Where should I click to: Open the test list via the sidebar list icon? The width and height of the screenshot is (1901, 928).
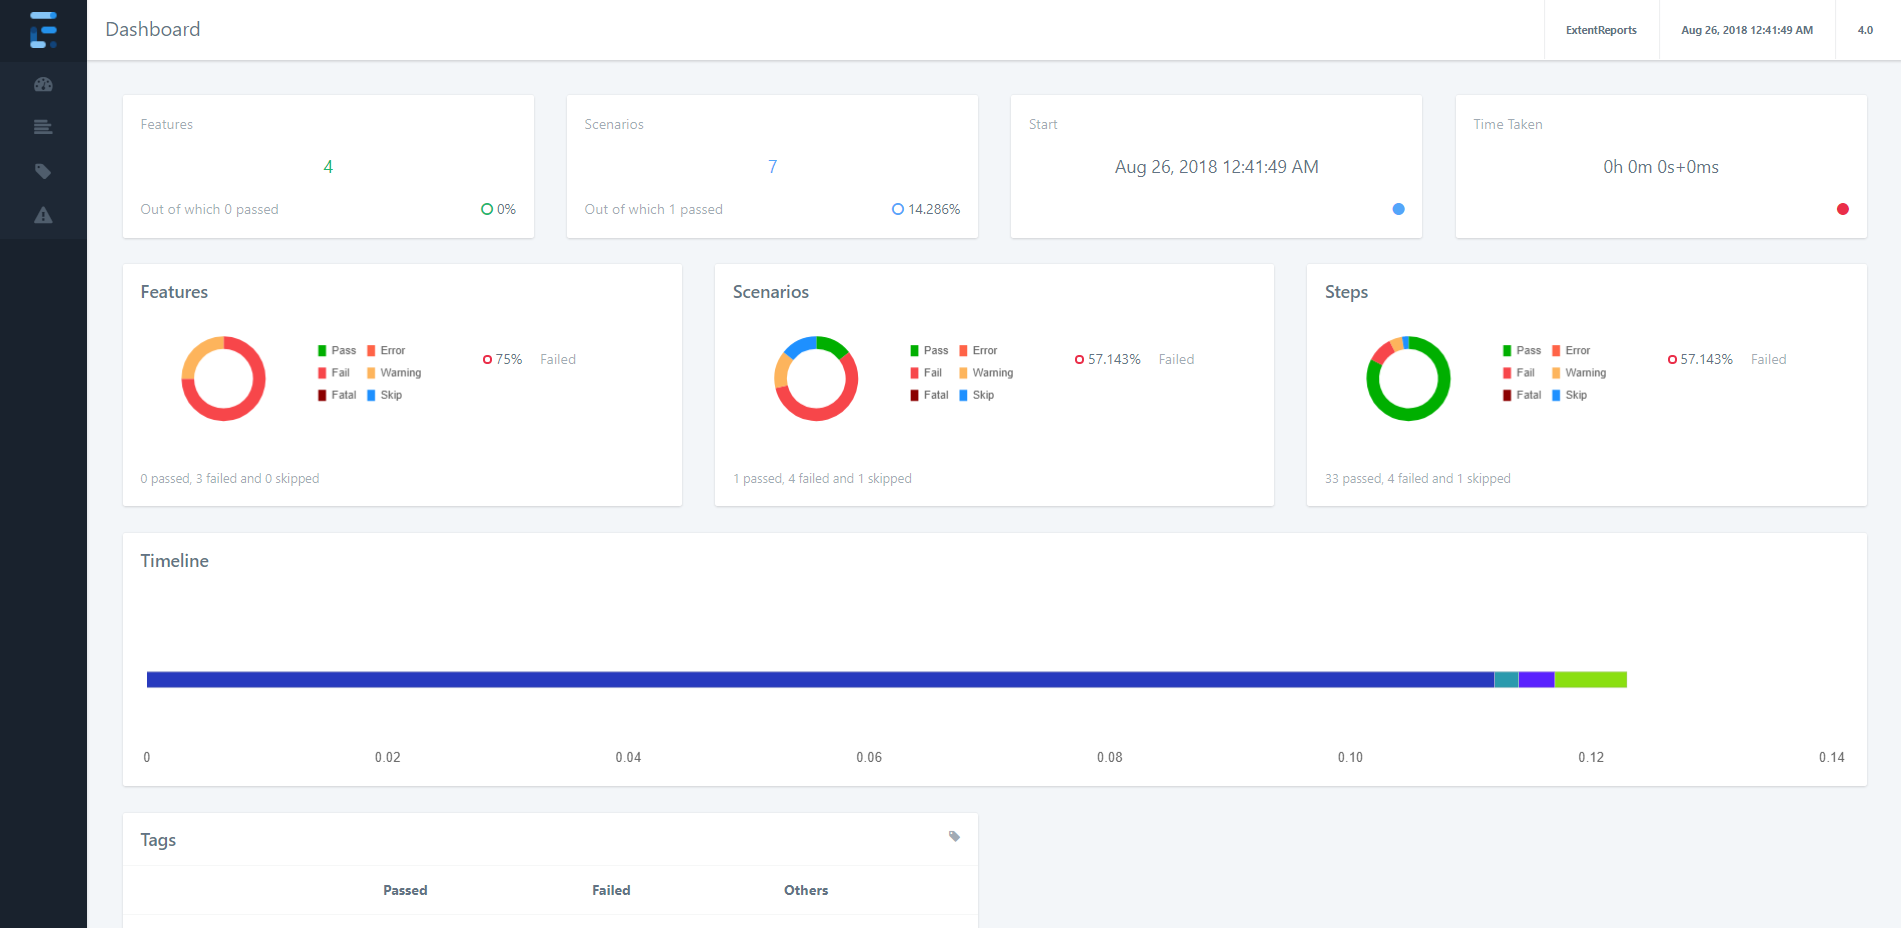pos(43,127)
